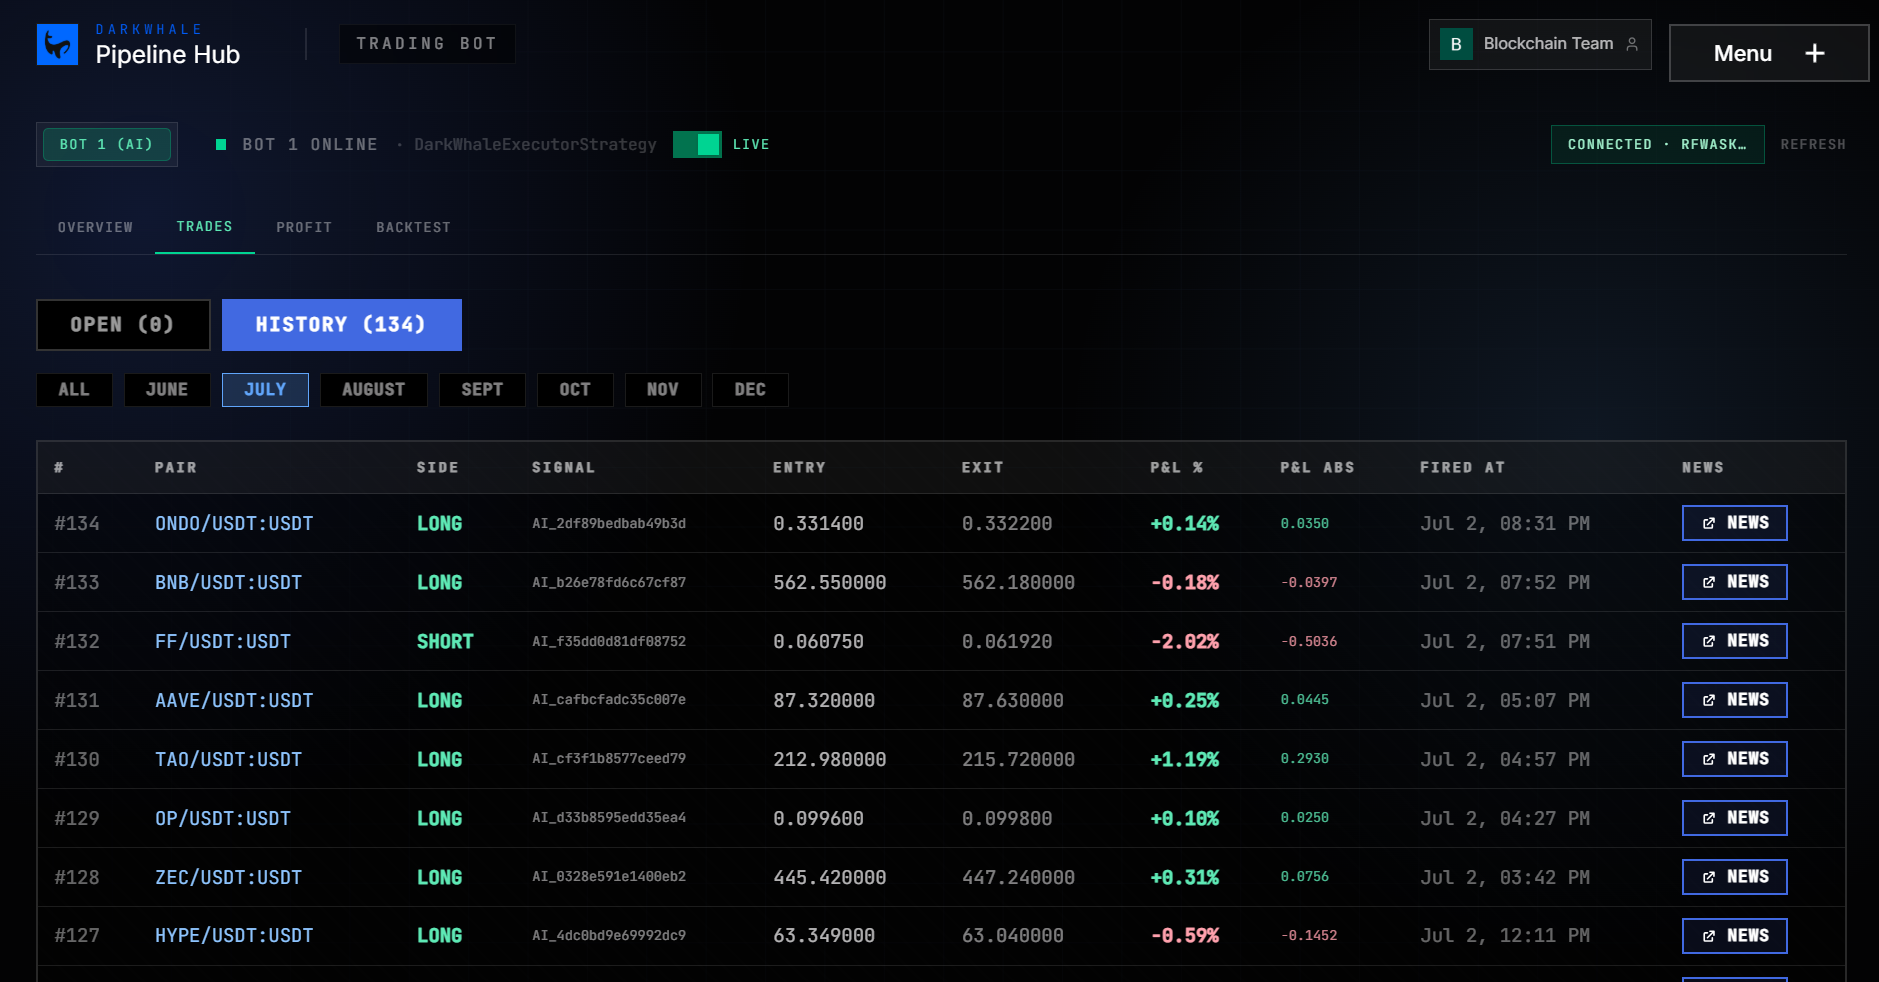Click trade number #134

[x=77, y=524]
